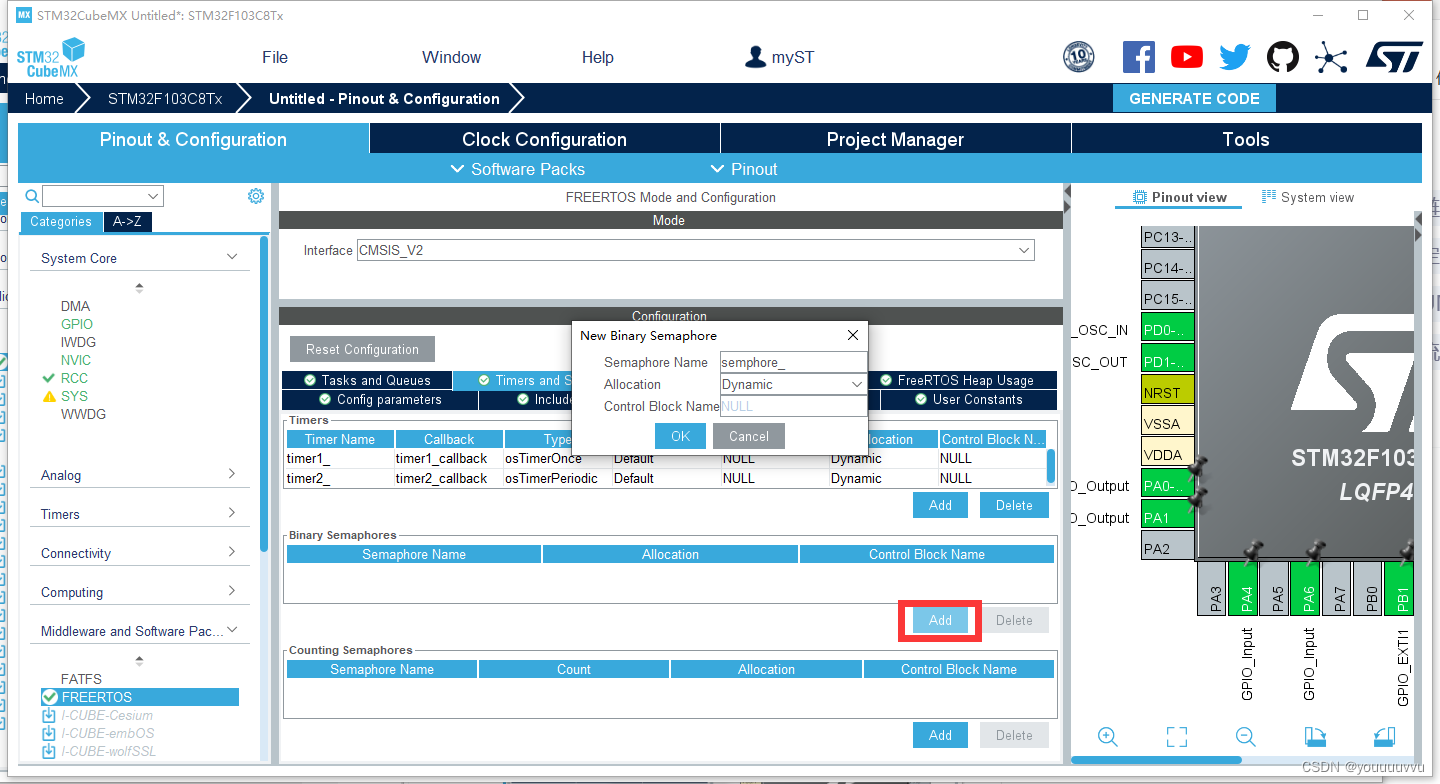Open the Help menu

pyautogui.click(x=597, y=57)
